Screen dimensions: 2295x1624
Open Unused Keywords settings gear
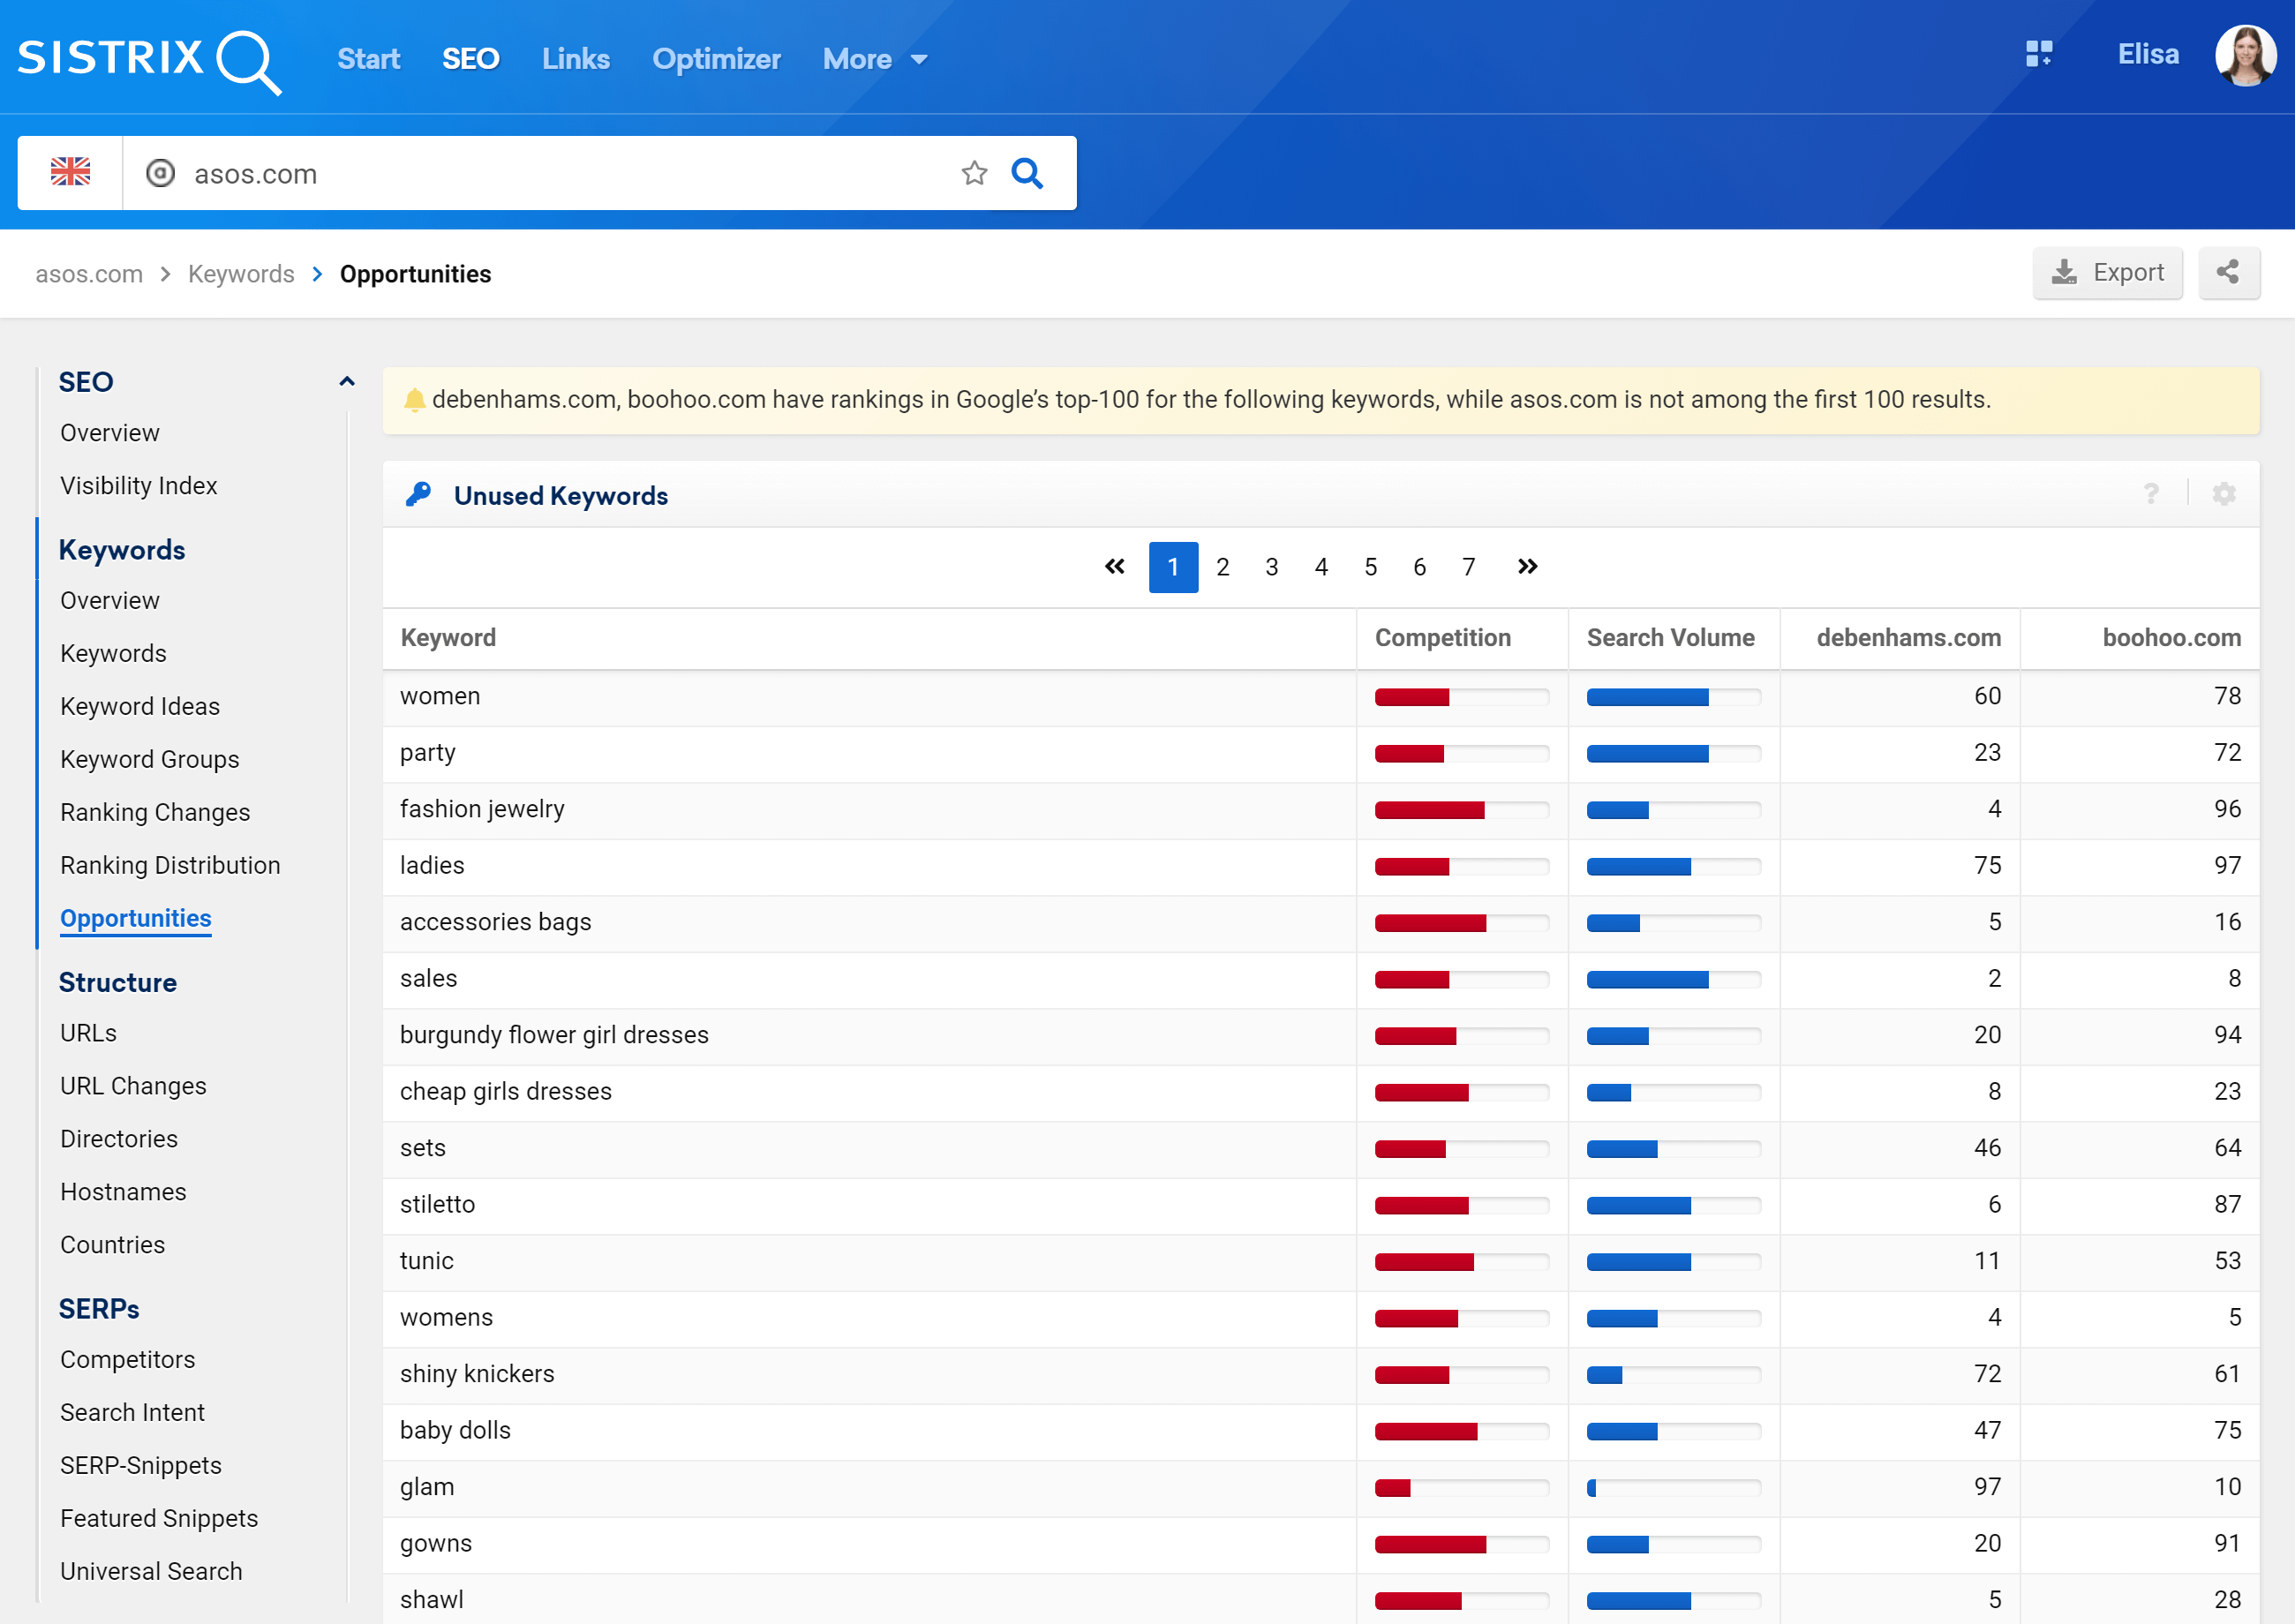[2224, 494]
